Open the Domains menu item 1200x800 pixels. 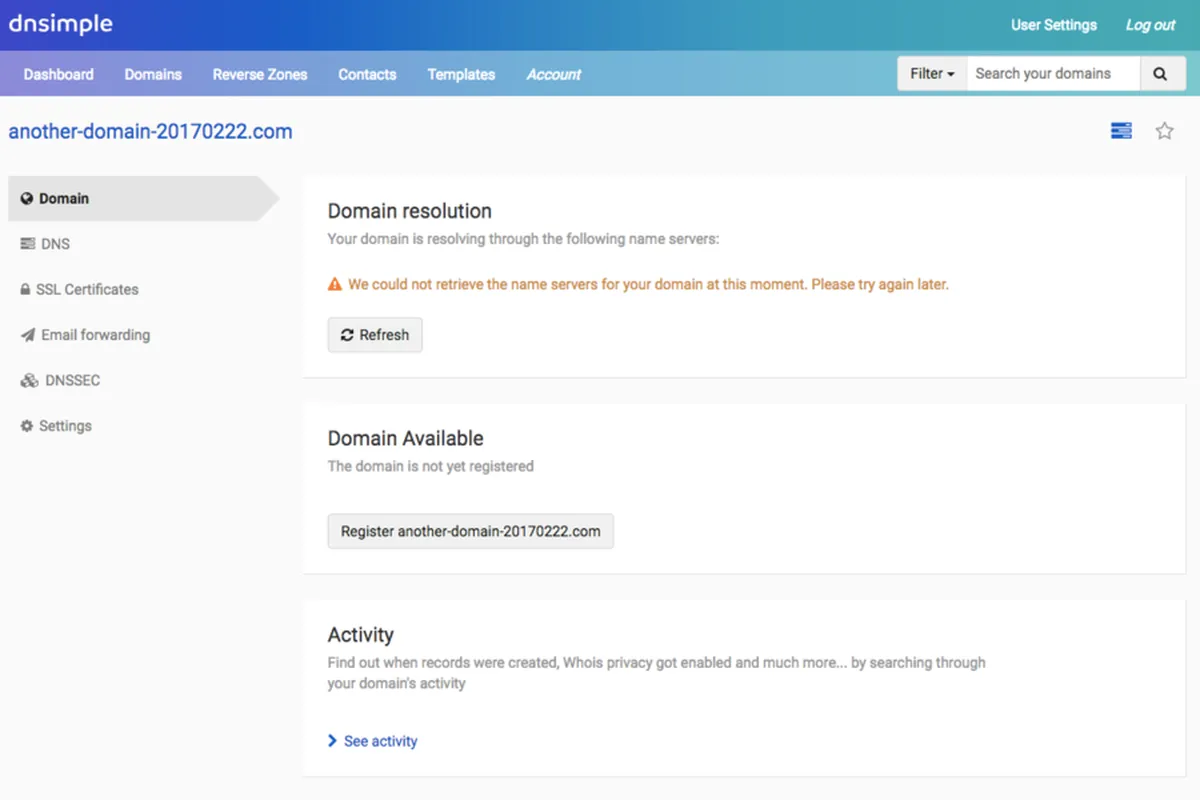click(153, 74)
